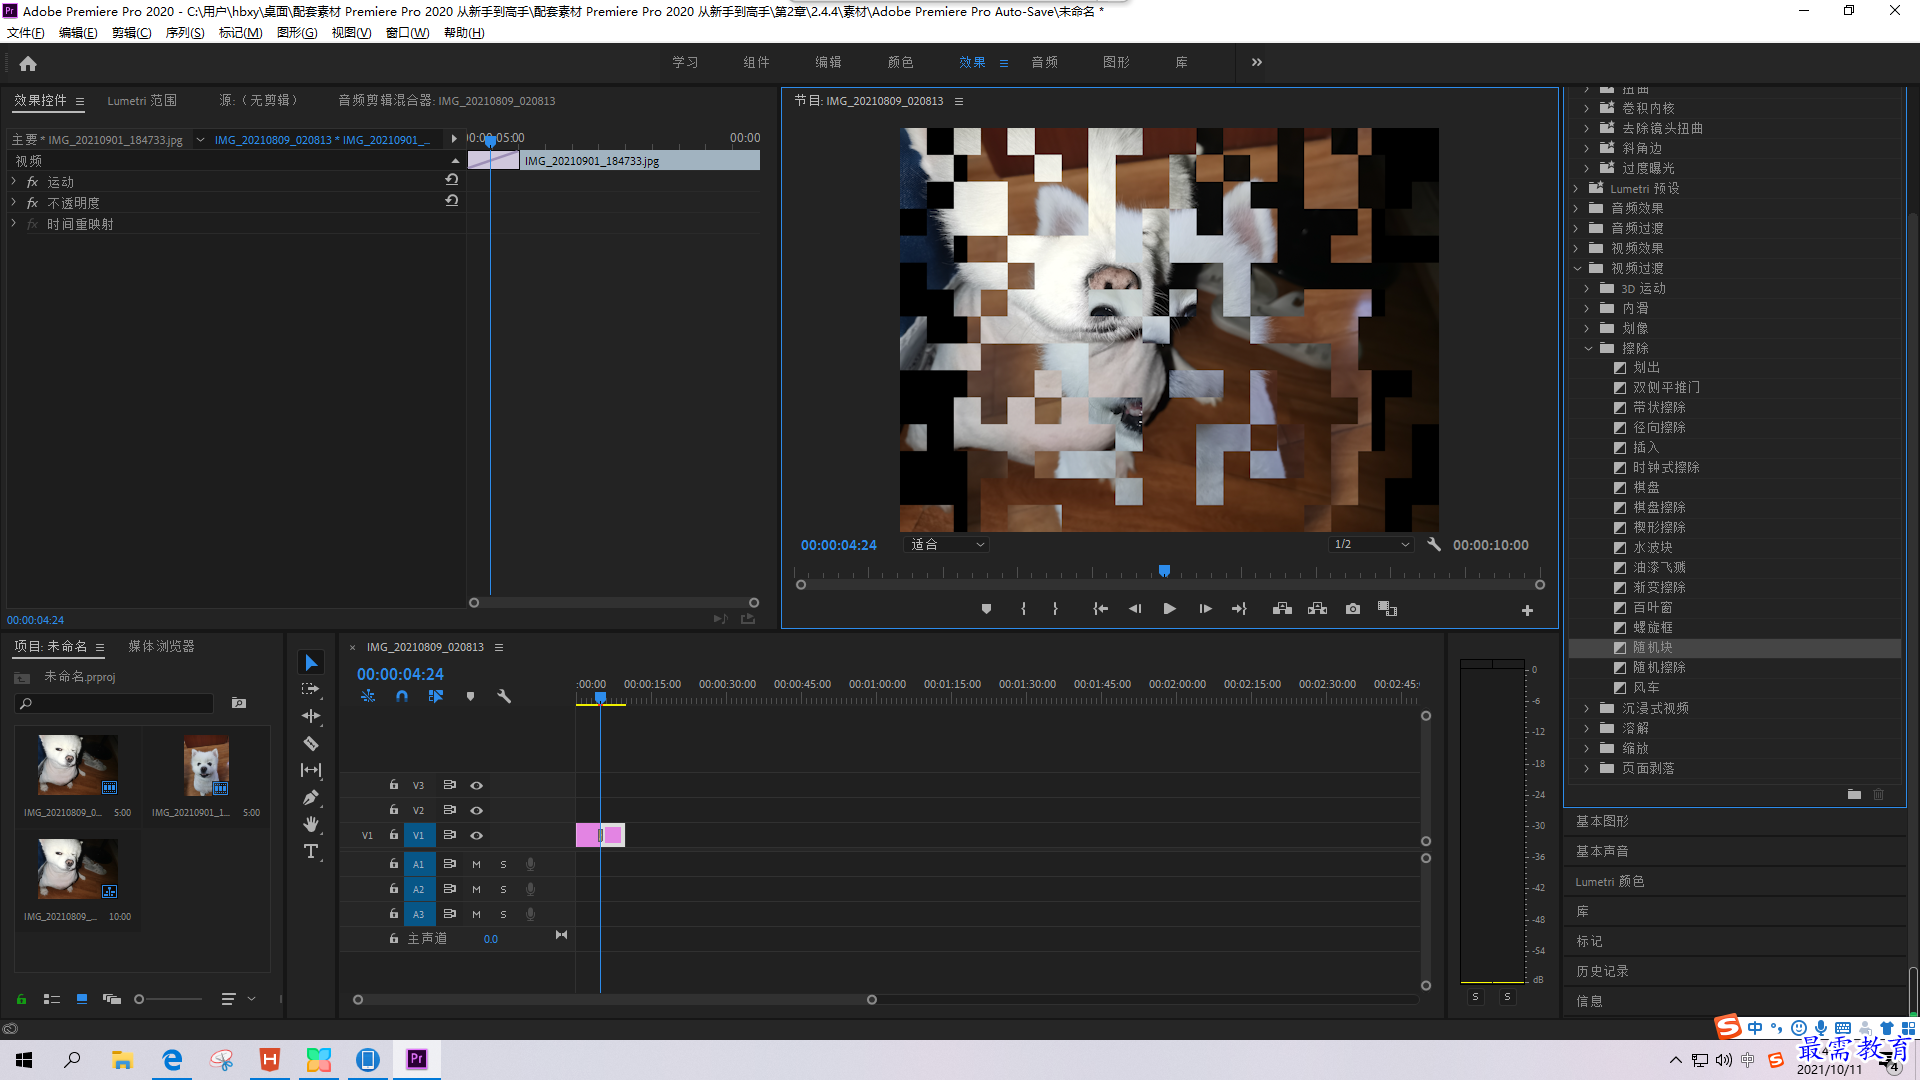Mute audio track A1

tap(476, 864)
